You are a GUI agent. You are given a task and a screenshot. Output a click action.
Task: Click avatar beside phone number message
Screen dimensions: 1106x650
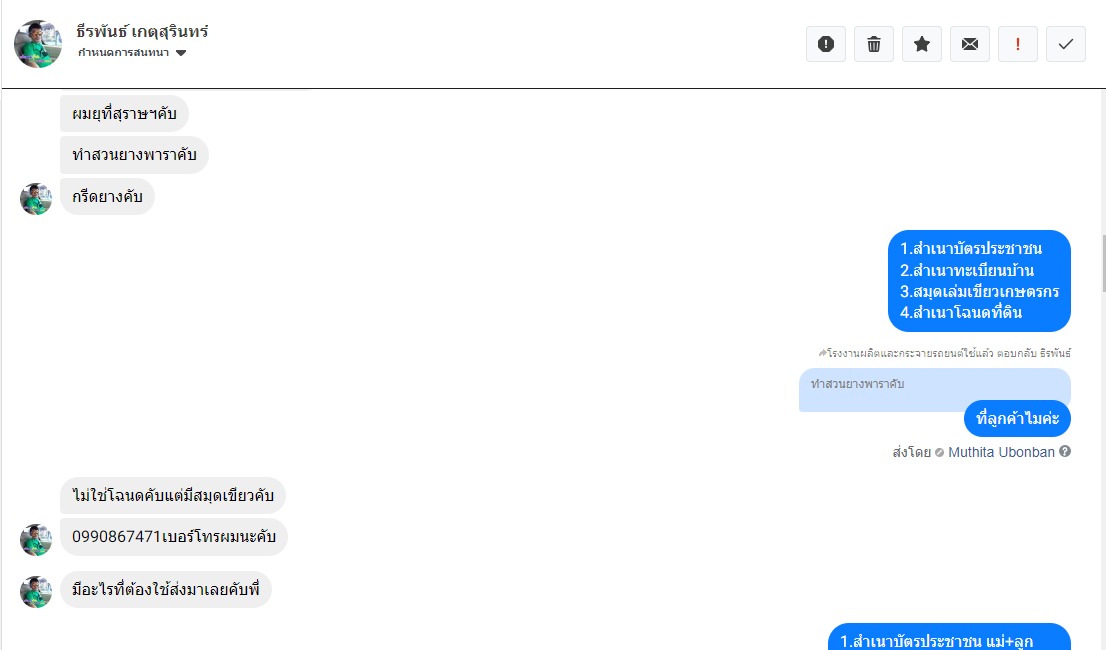tap(35, 539)
